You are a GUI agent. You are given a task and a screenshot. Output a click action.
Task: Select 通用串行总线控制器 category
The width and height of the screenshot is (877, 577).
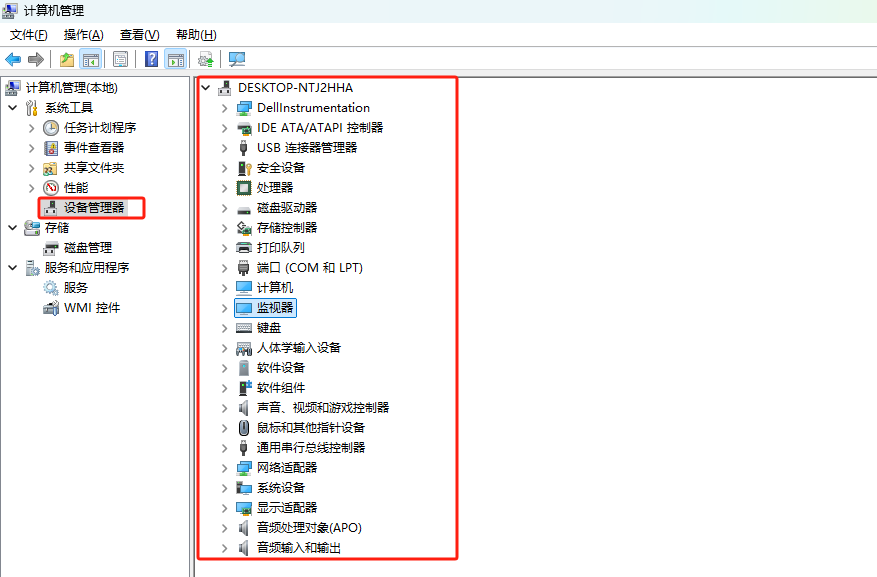pos(311,448)
